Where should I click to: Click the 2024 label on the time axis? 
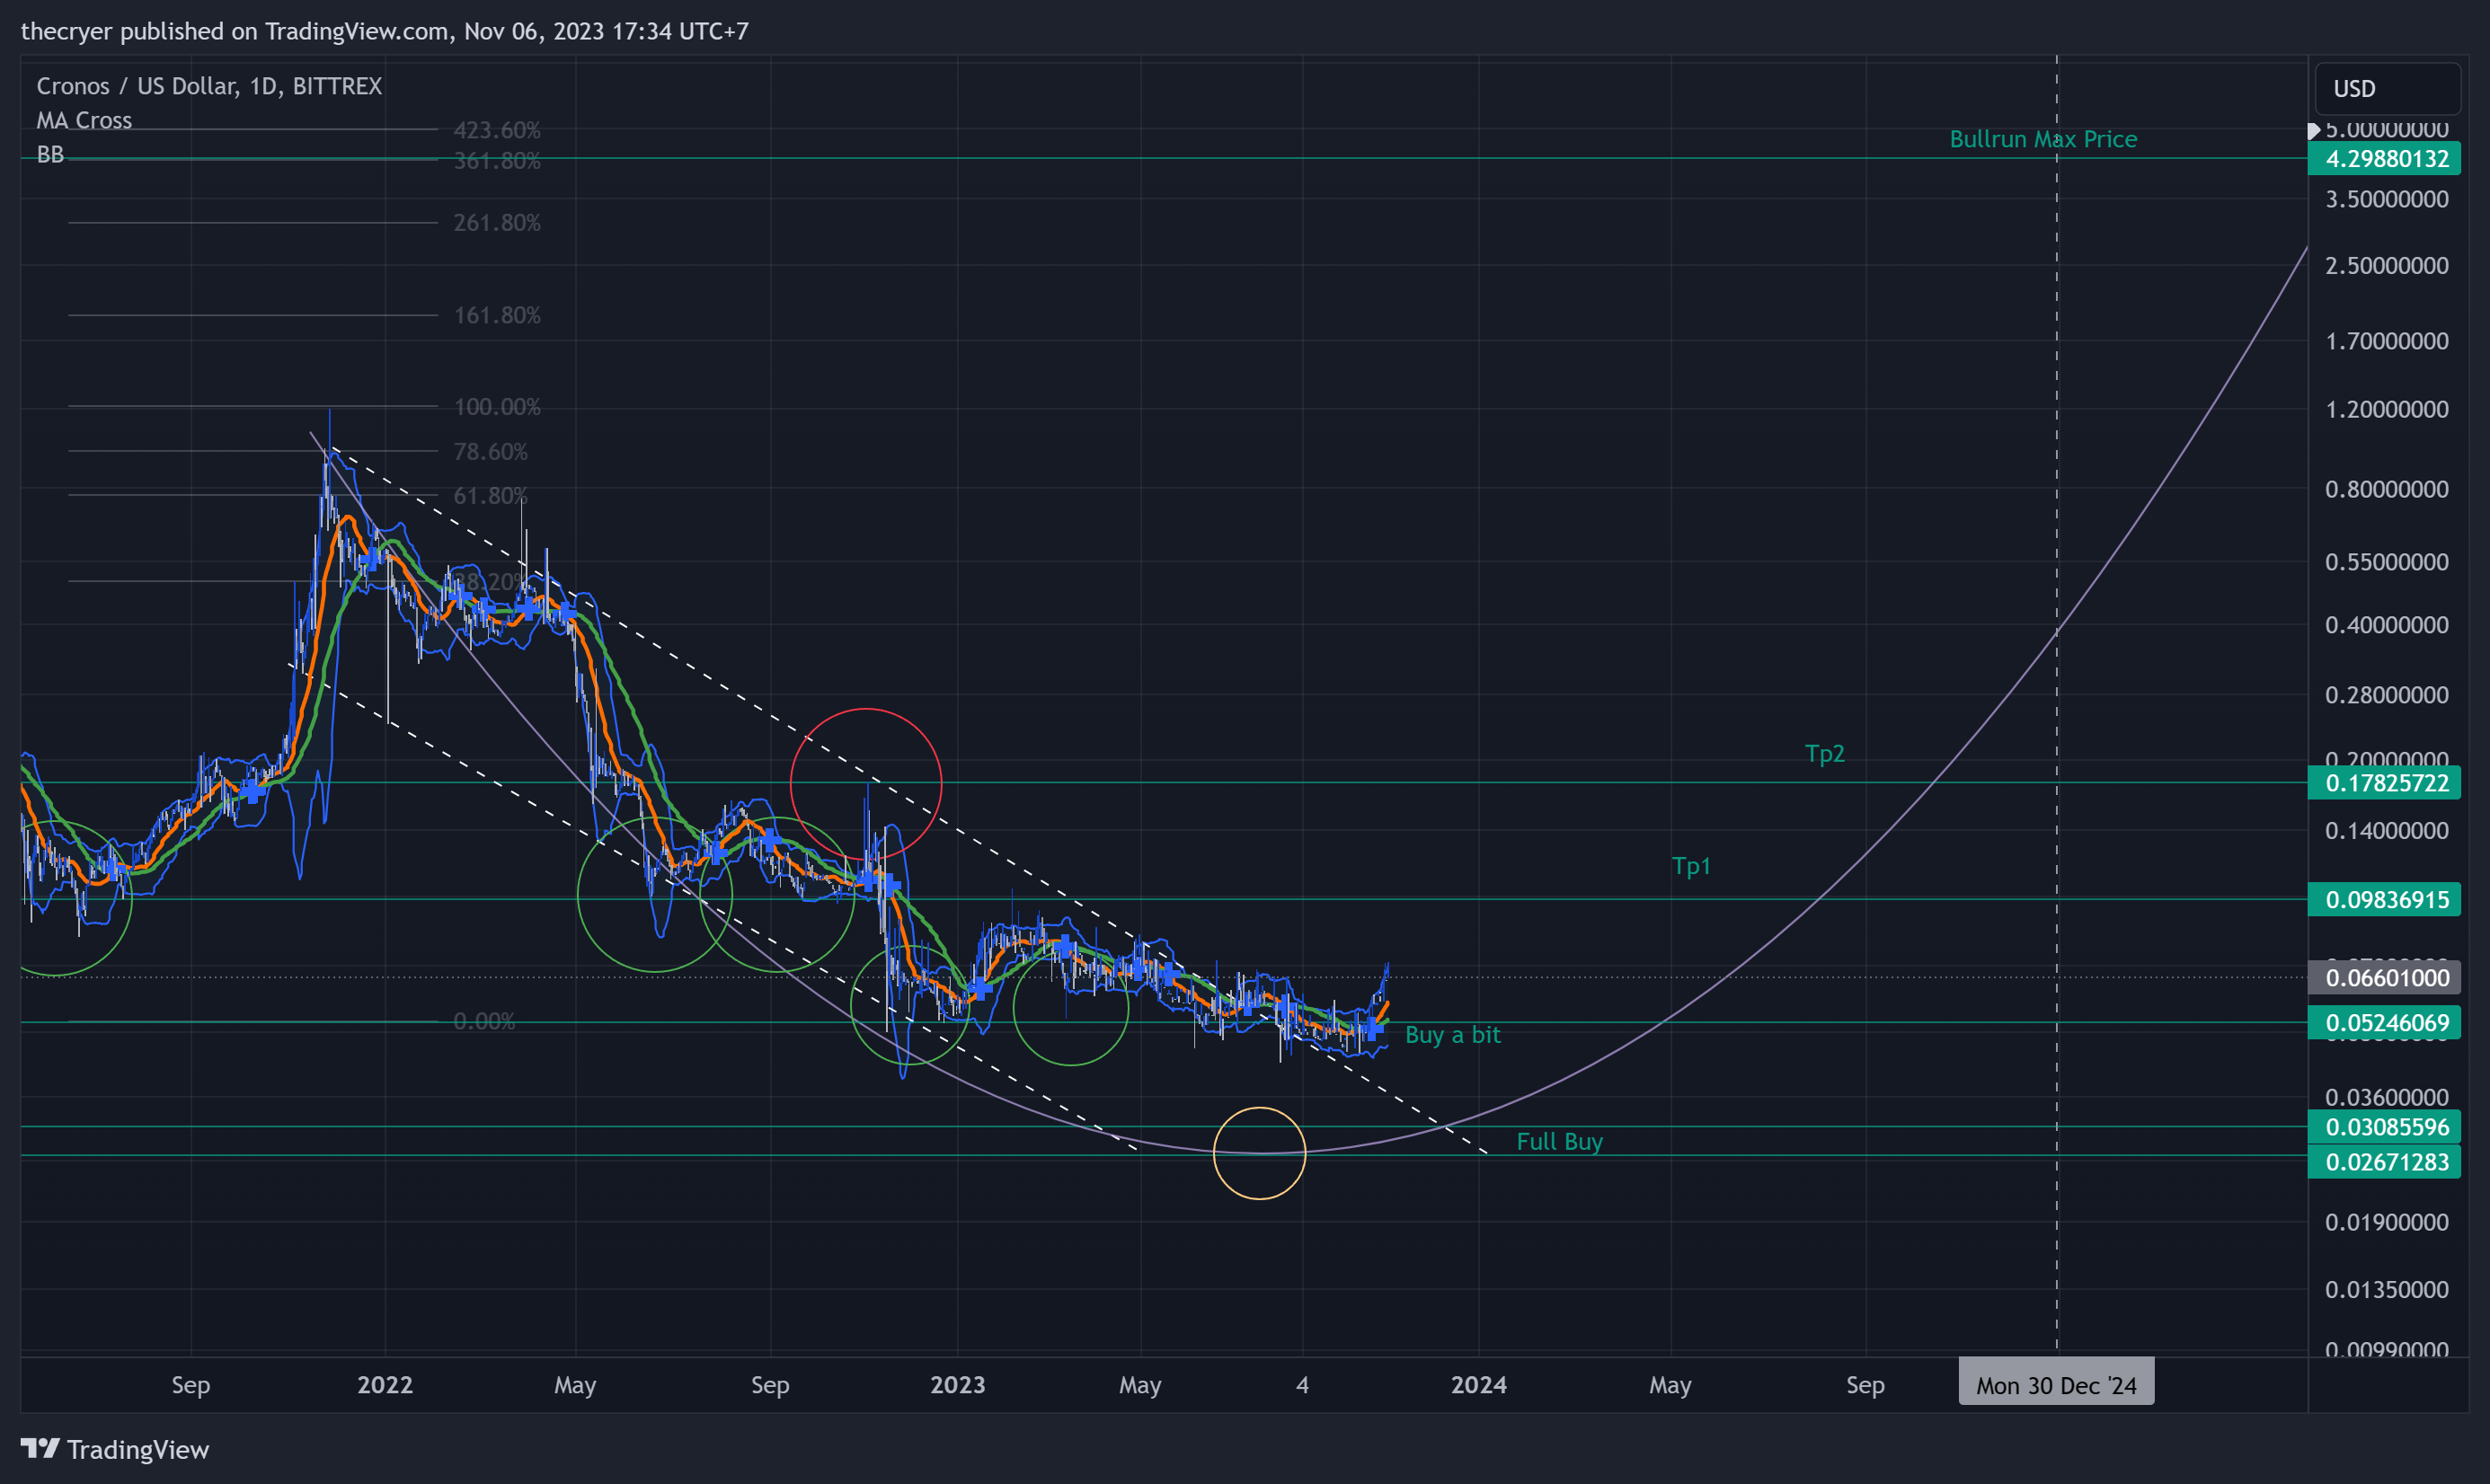1478,1385
